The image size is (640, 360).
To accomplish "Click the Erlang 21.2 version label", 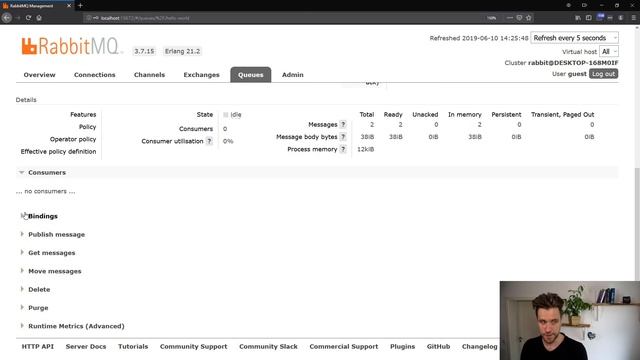I will click(182, 51).
